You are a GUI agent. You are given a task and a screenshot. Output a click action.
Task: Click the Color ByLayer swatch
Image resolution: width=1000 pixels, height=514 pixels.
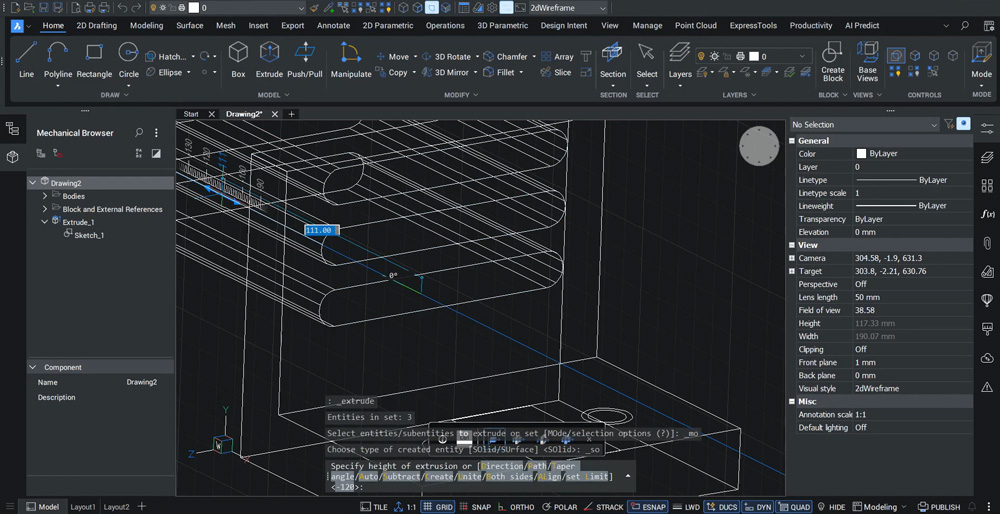click(x=861, y=154)
